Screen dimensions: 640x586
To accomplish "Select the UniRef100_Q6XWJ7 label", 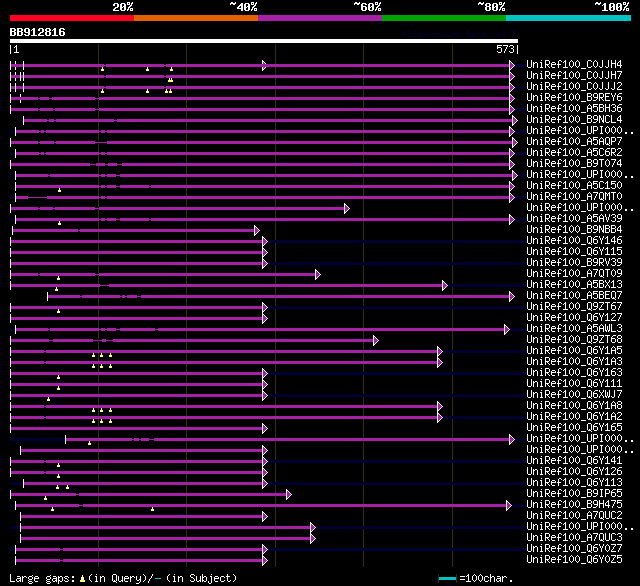I will (x=574, y=395).
